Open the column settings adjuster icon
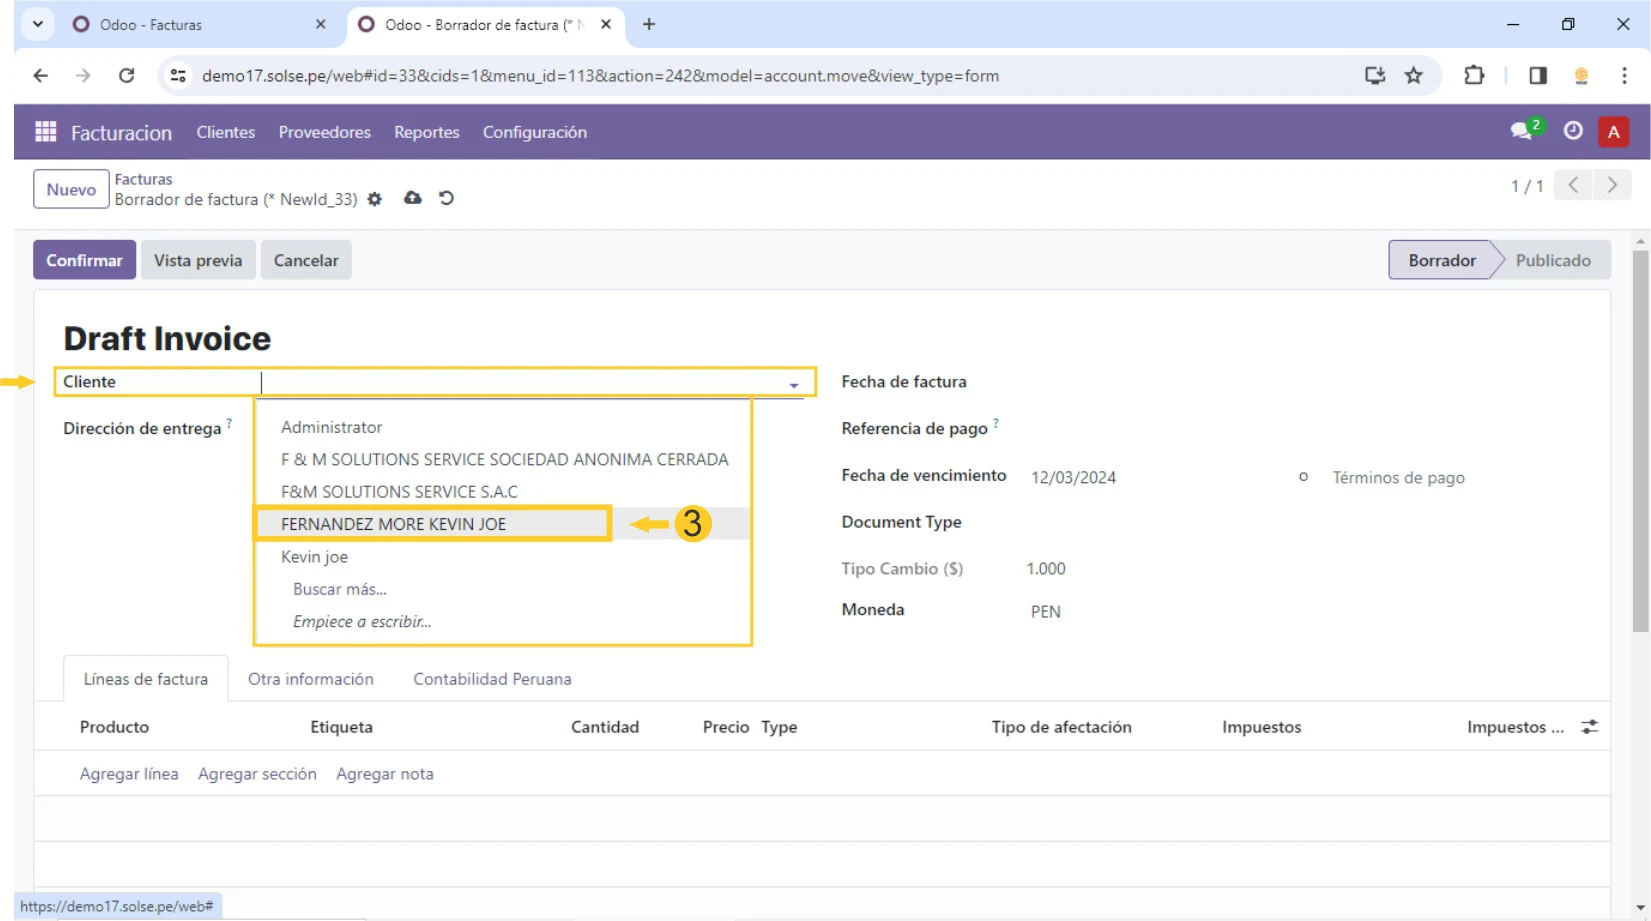 point(1589,727)
